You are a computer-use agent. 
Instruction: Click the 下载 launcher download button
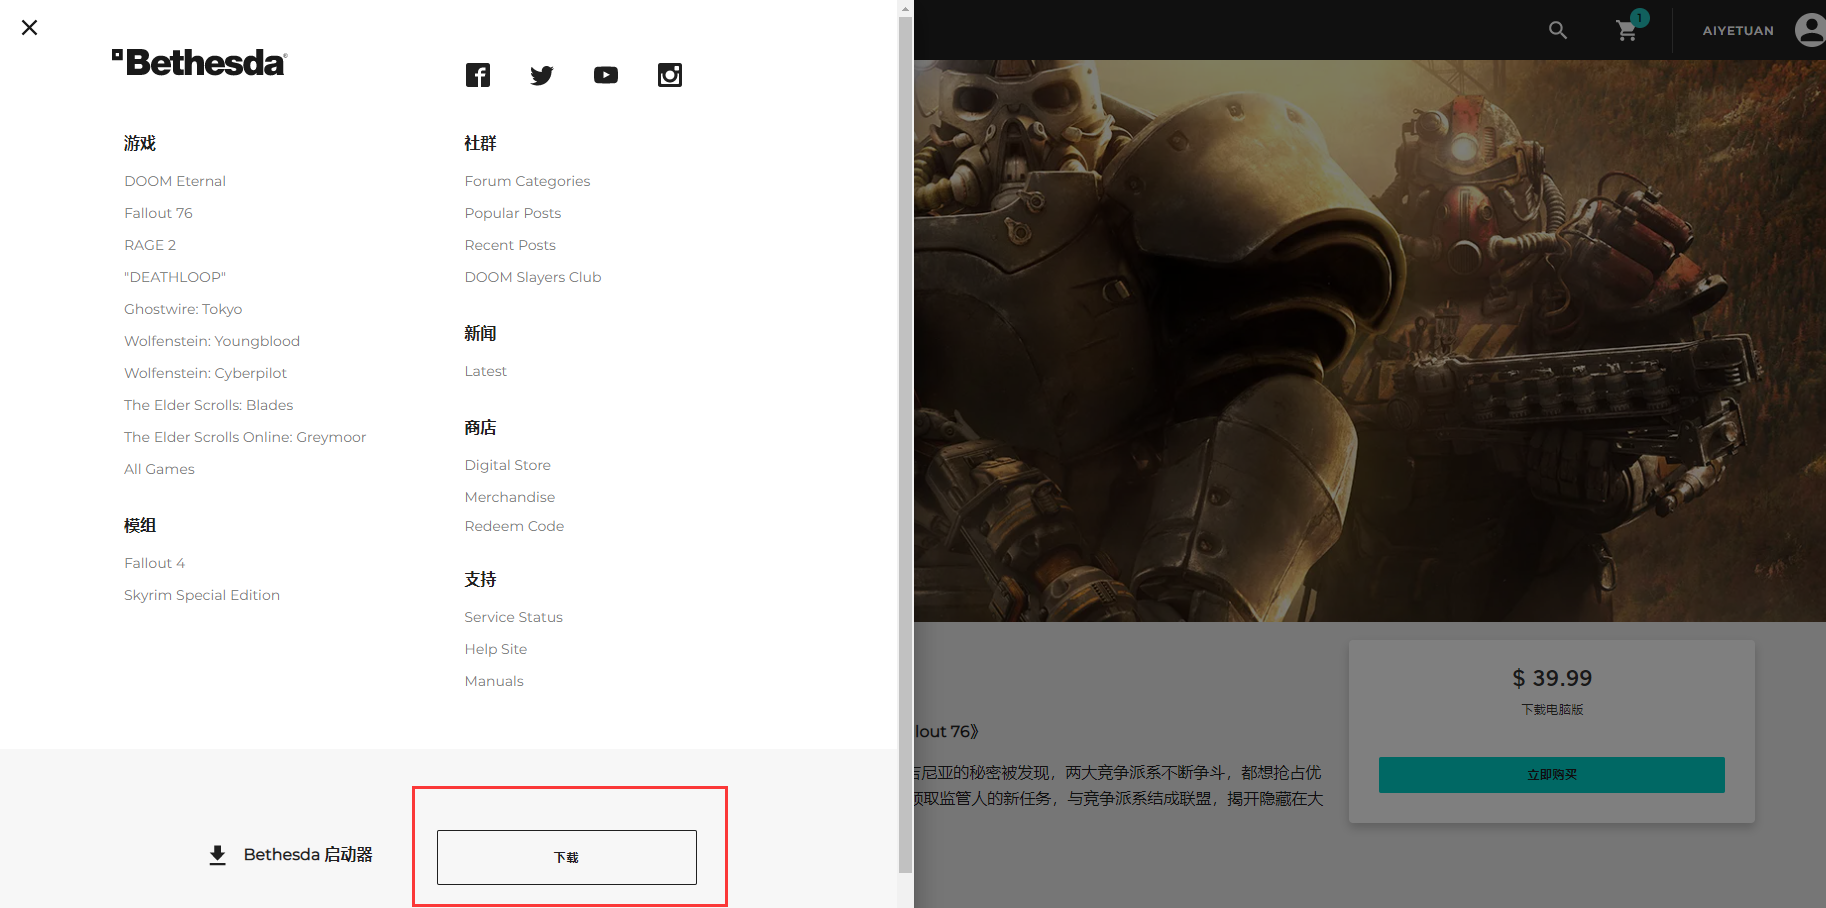567,857
